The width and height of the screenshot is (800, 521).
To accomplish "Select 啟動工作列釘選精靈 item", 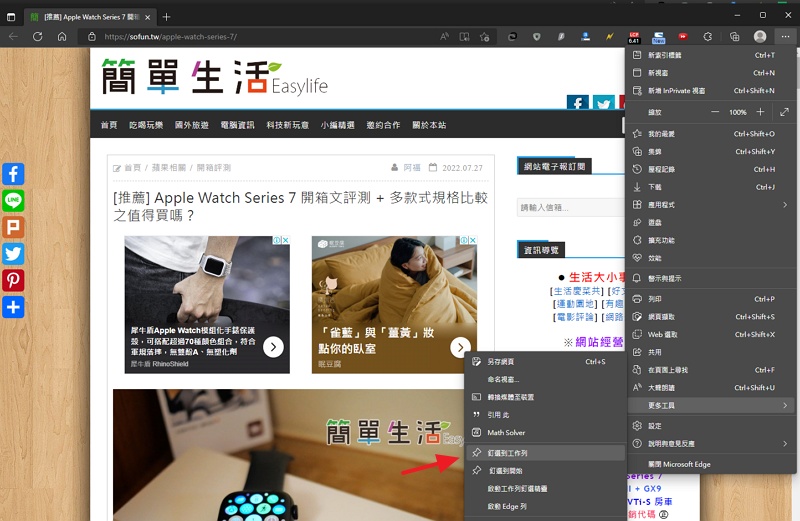I will tap(545, 489).
